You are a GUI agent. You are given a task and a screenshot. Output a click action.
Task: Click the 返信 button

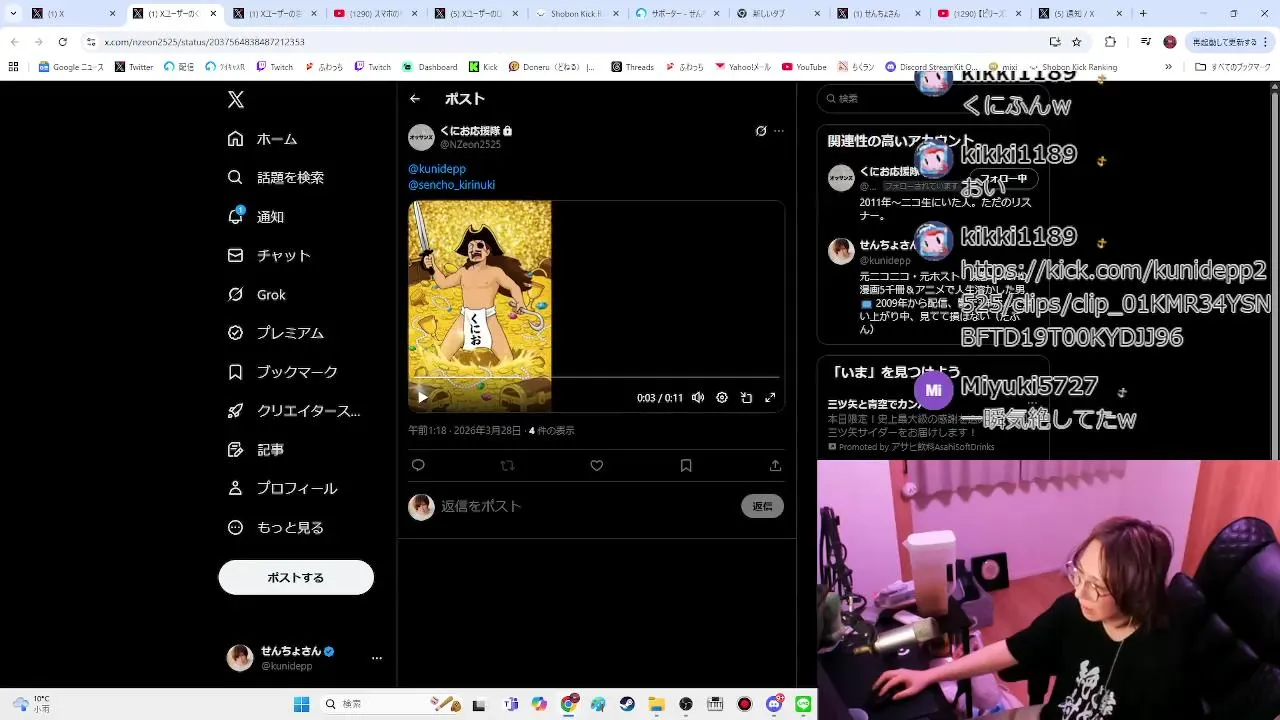pyautogui.click(x=762, y=506)
